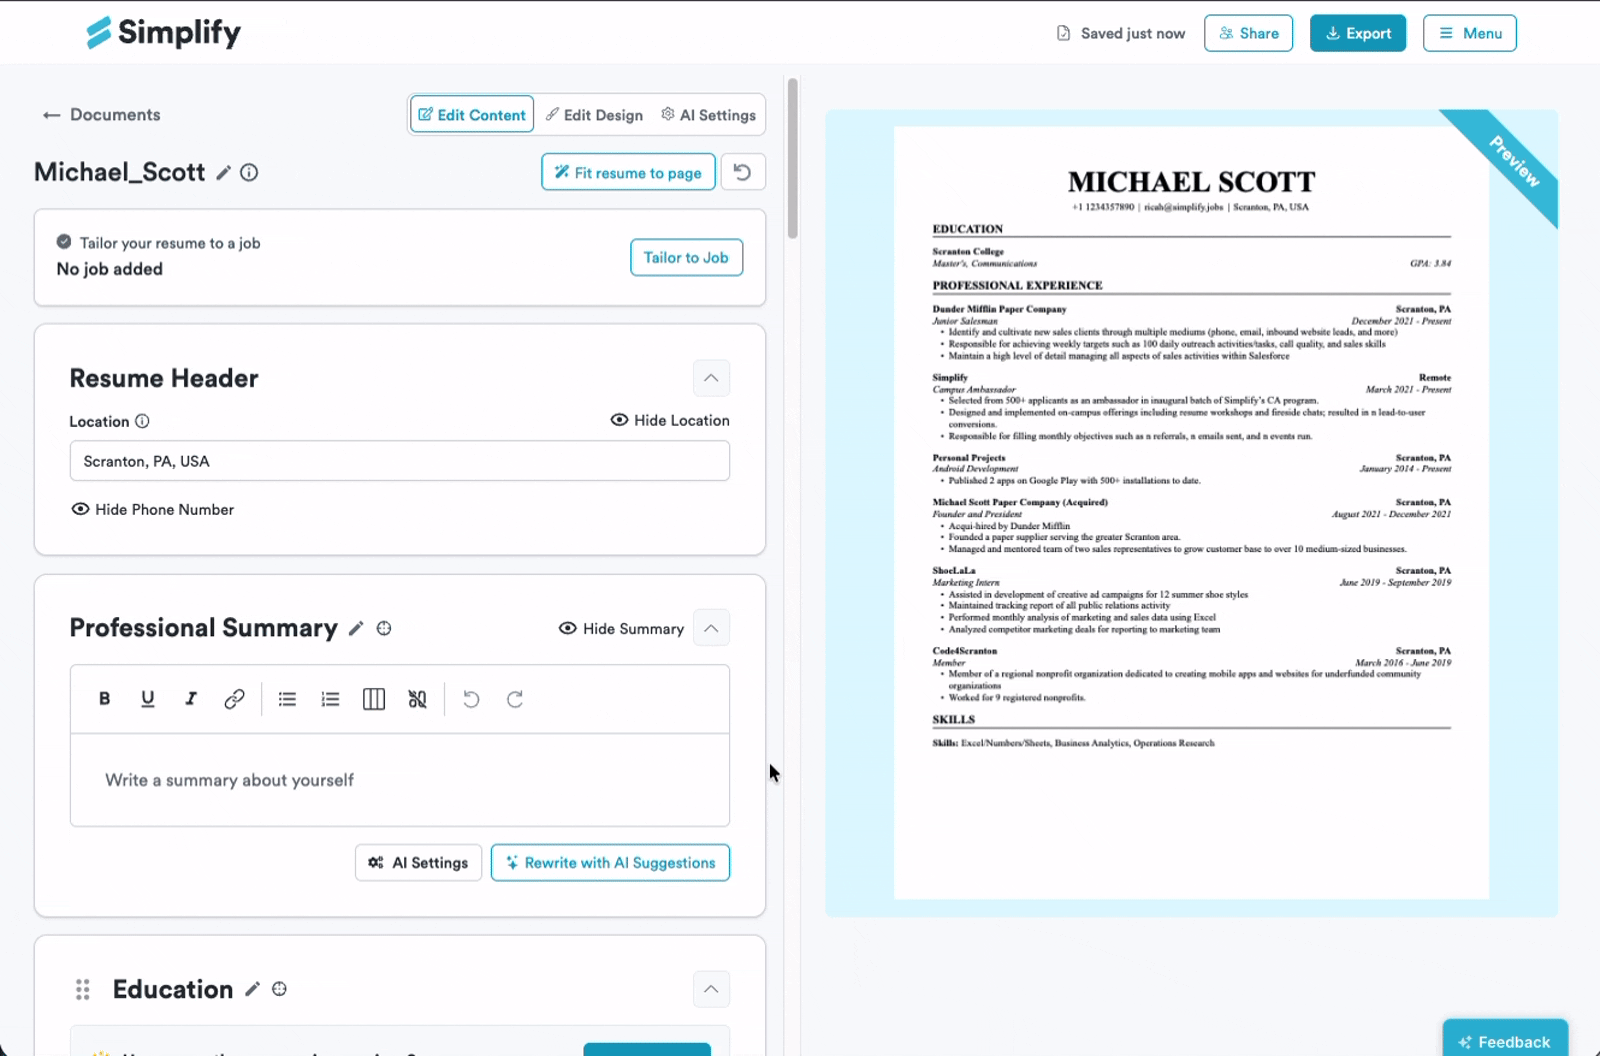Undo the last summary edit

click(x=471, y=699)
